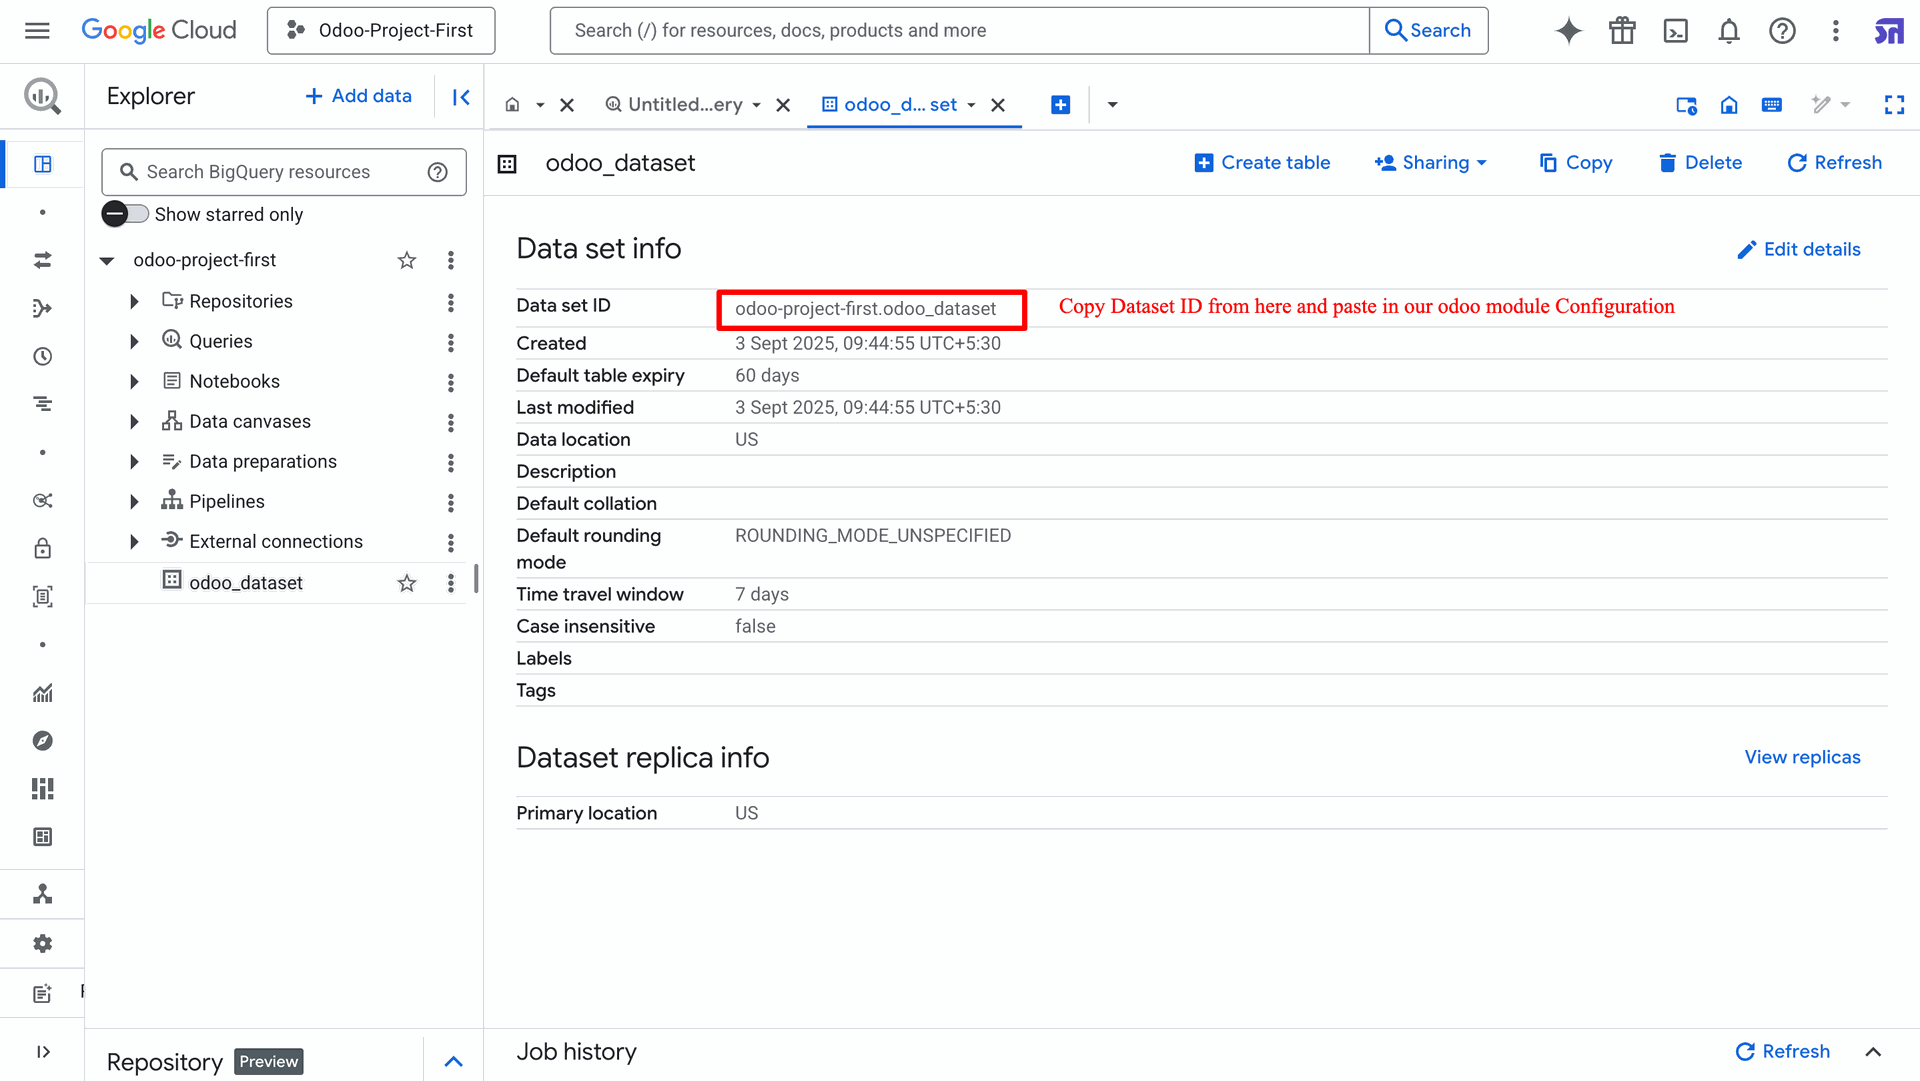
Task: Open the new tab plus icon
Action: coord(1060,105)
